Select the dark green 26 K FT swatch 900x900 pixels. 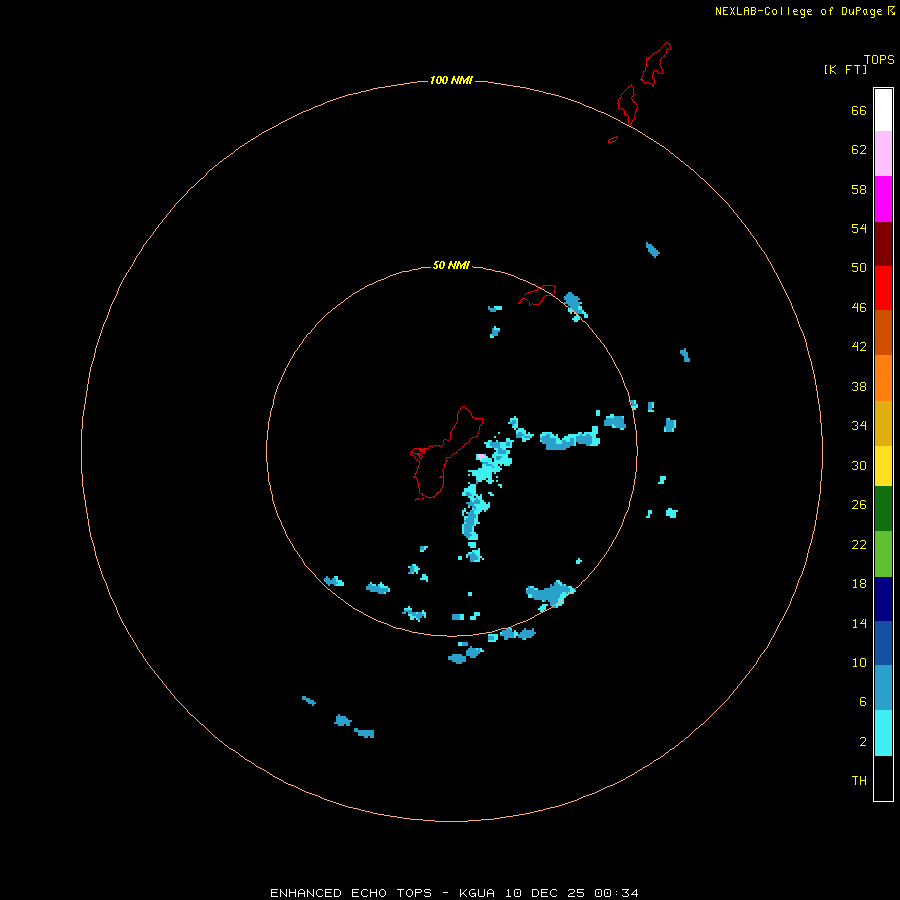pos(883,509)
